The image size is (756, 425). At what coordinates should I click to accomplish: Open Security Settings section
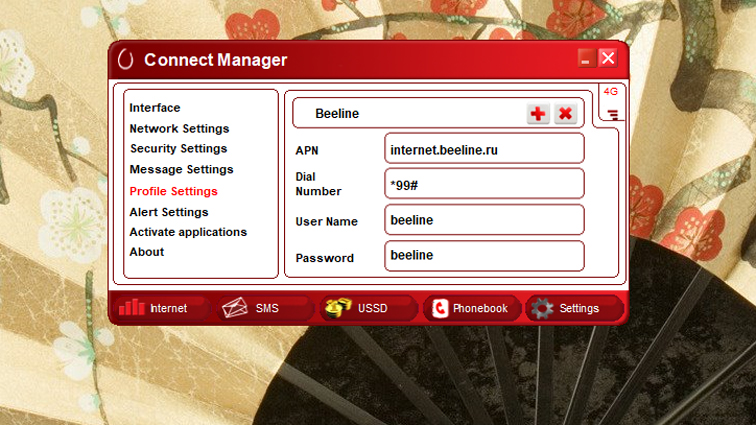click(x=178, y=149)
